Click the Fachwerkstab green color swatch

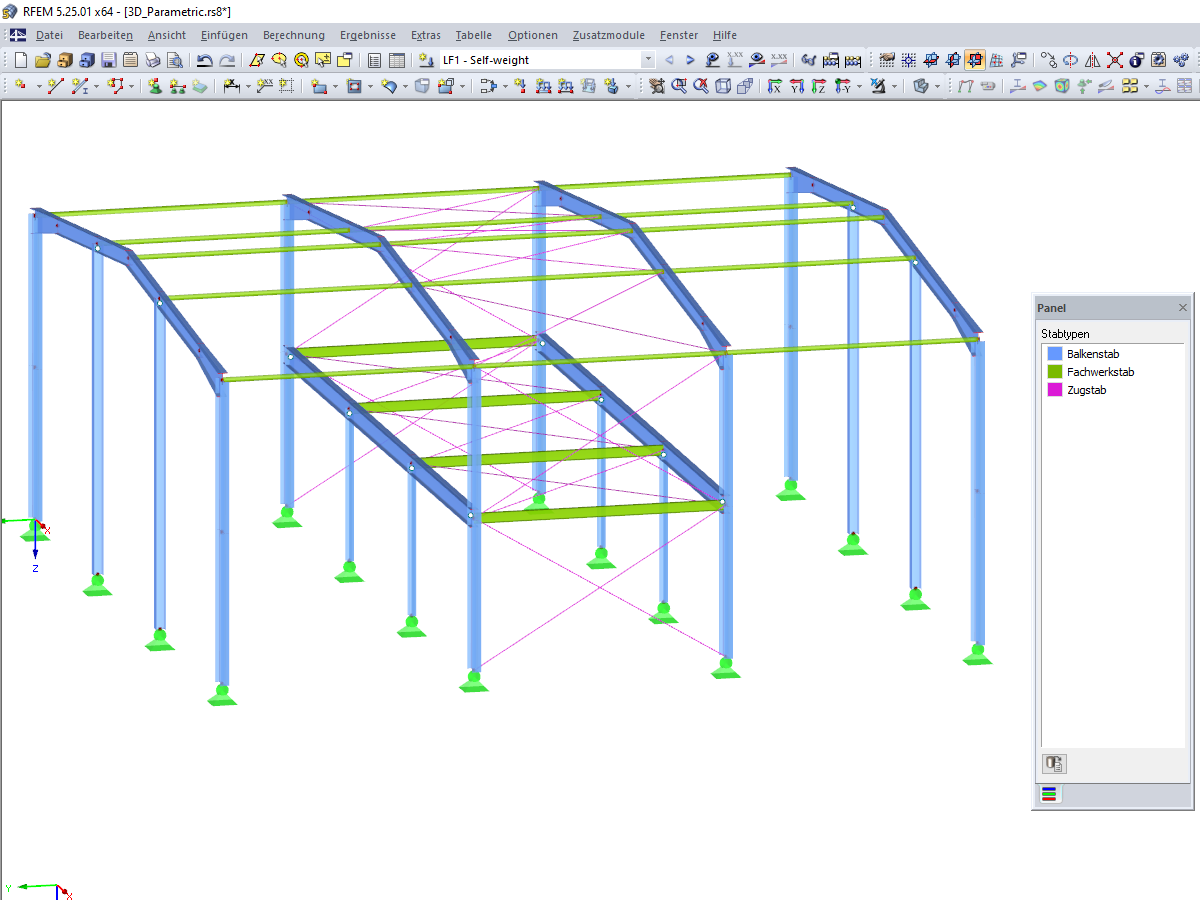point(1054,372)
